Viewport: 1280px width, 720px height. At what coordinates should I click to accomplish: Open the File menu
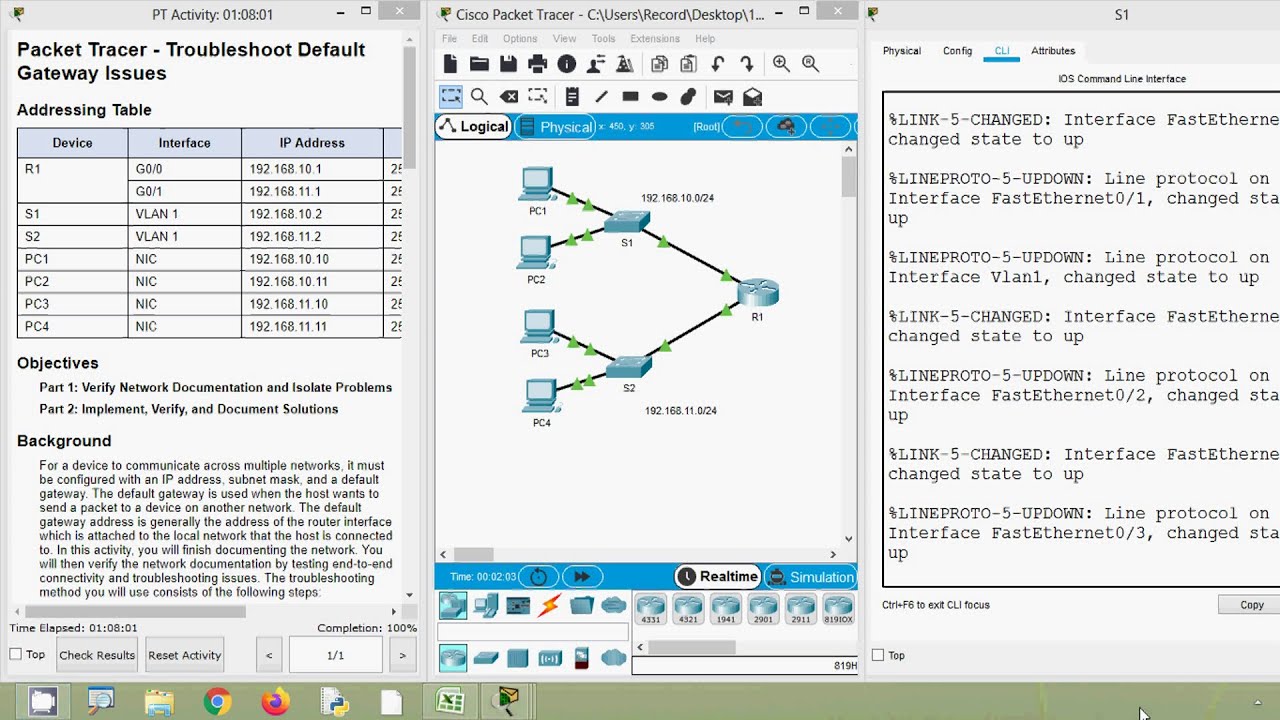[x=449, y=39]
